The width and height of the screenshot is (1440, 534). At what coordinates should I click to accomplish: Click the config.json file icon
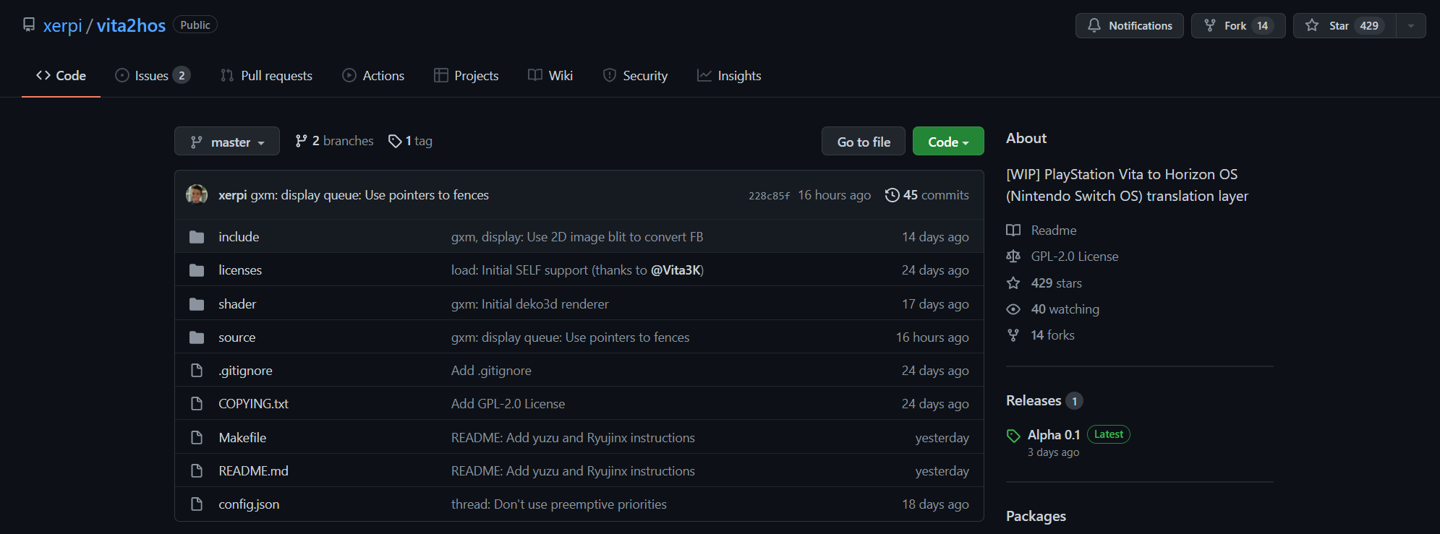coord(197,504)
